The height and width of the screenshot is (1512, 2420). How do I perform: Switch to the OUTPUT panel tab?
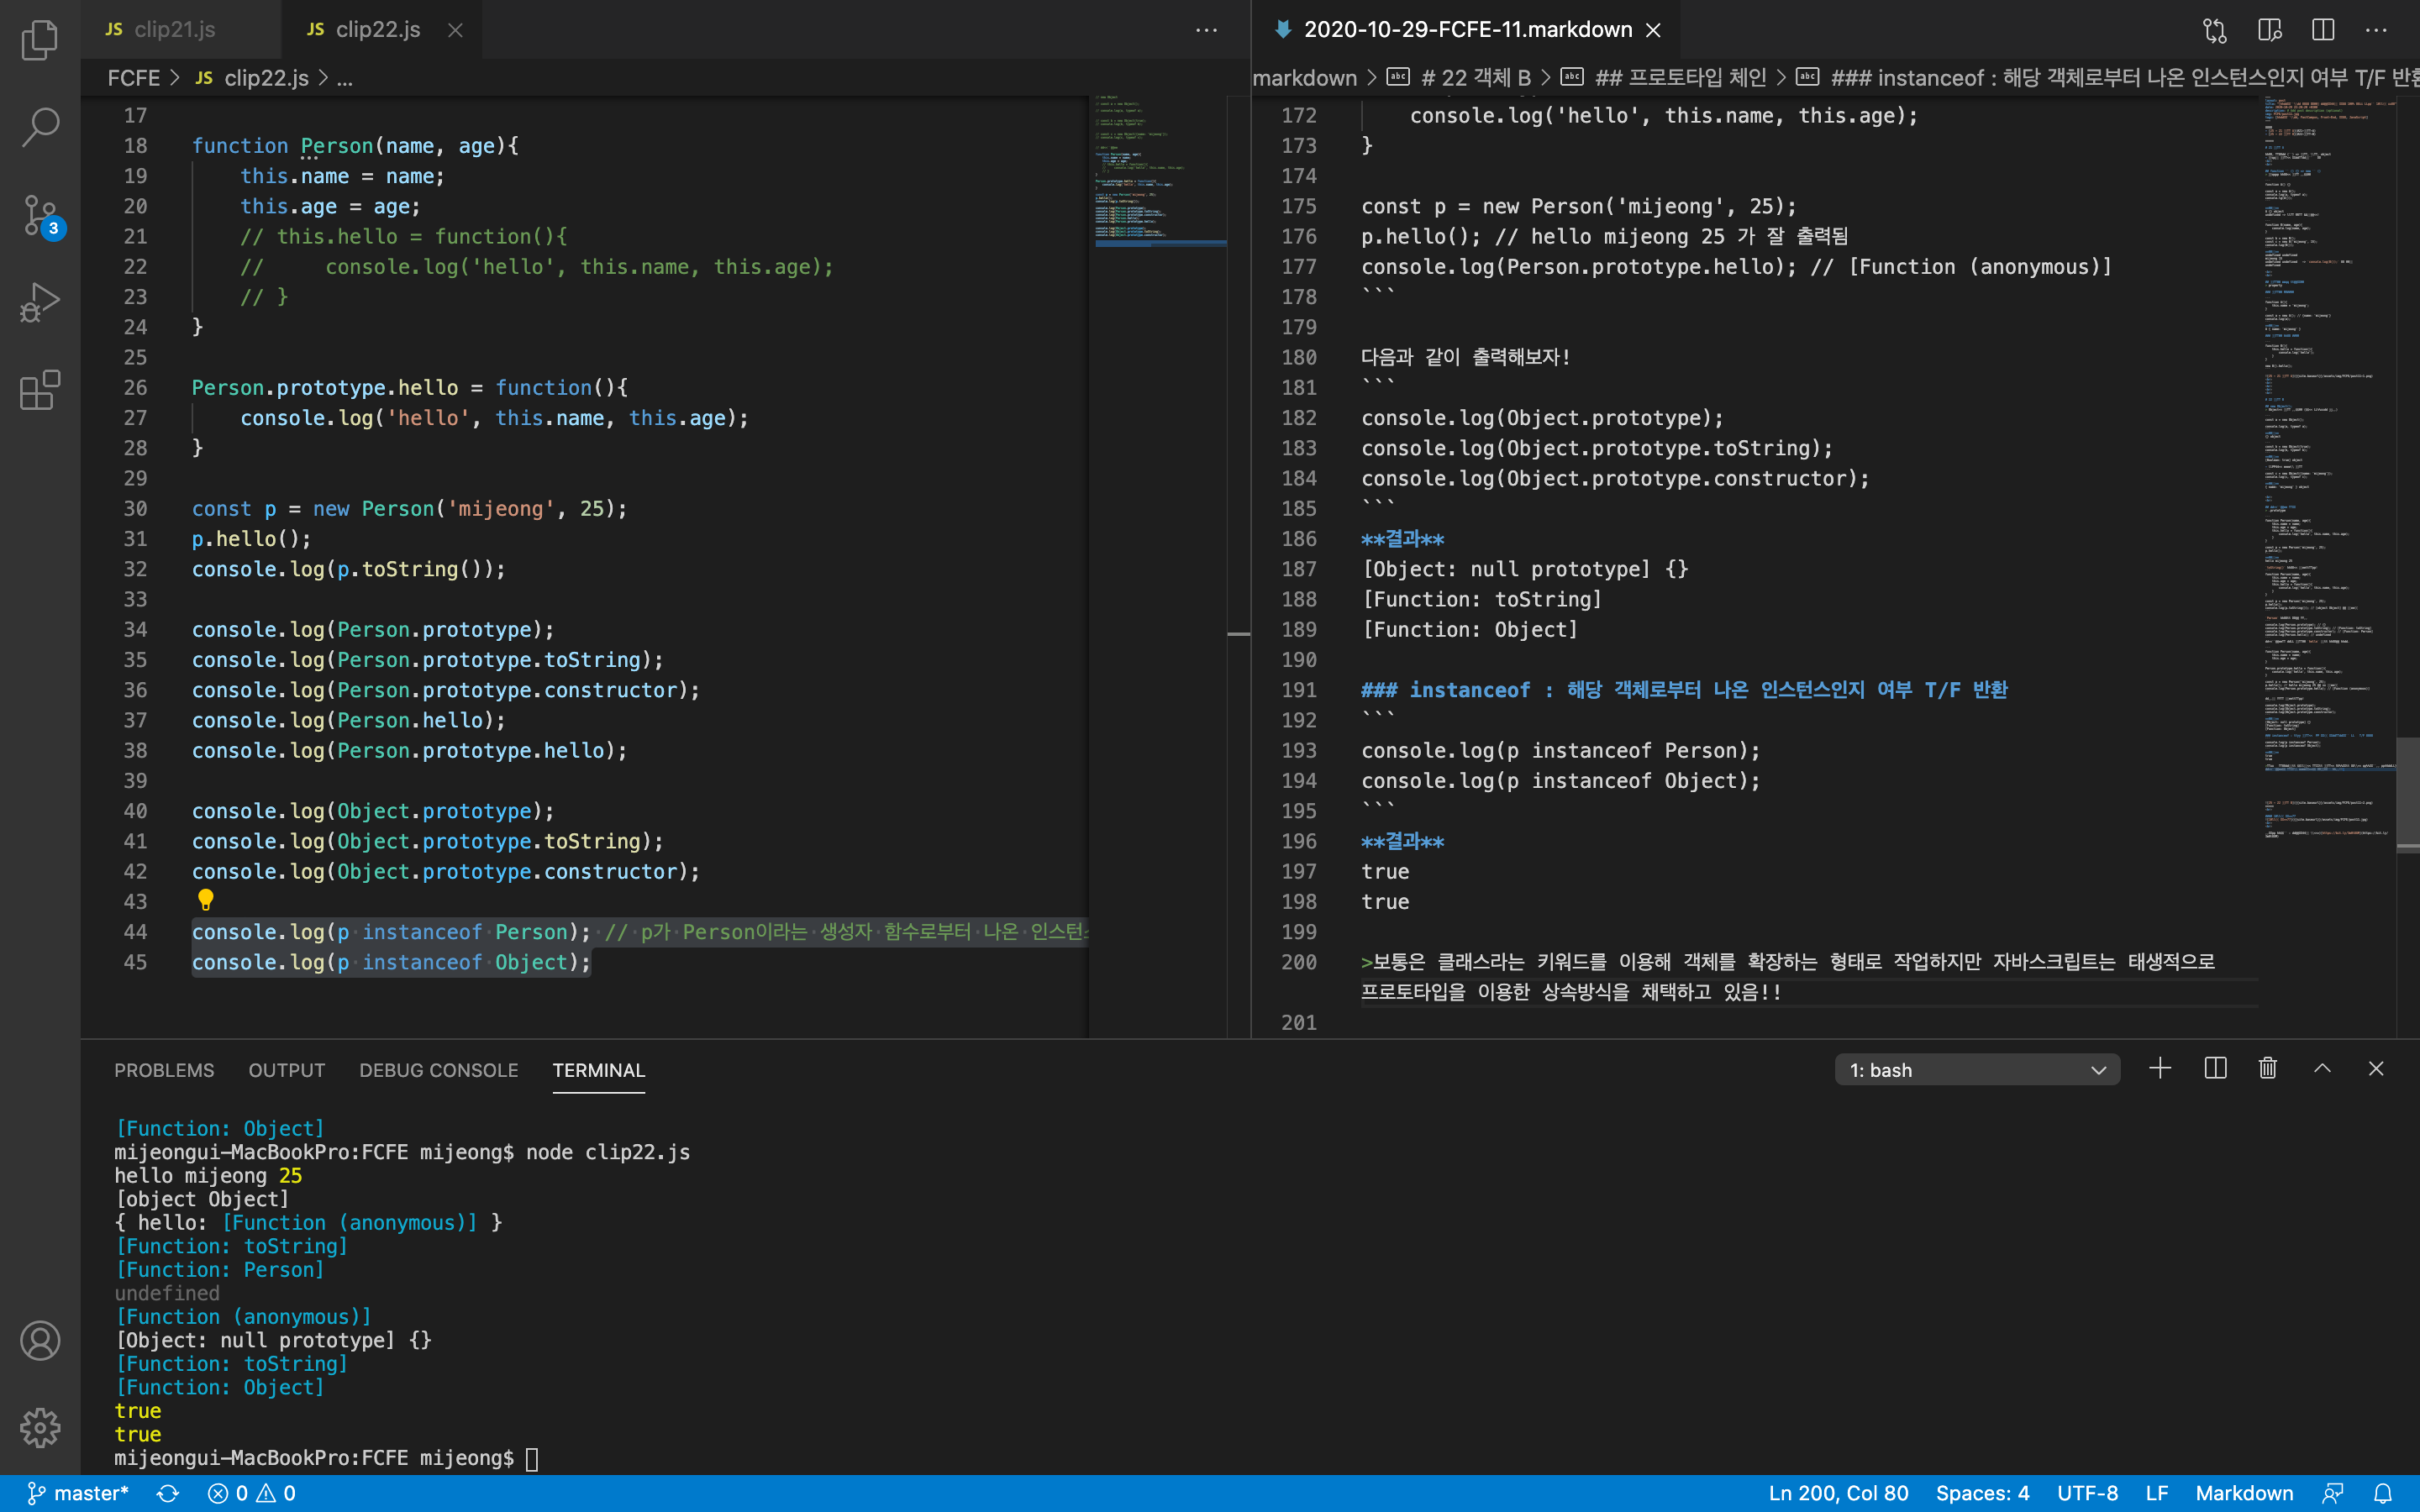[x=287, y=1070]
